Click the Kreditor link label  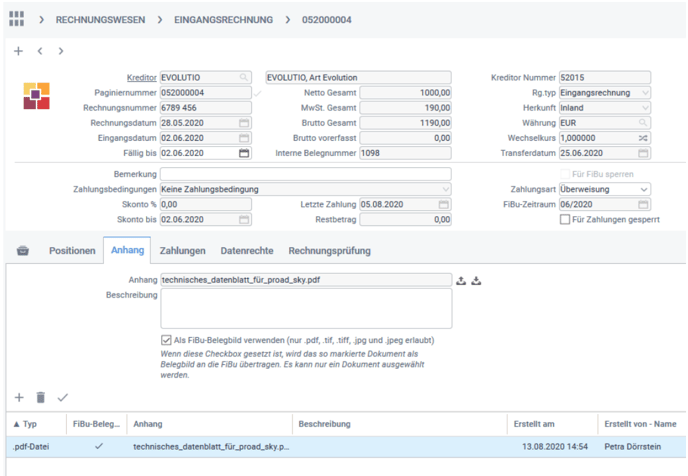pos(141,77)
